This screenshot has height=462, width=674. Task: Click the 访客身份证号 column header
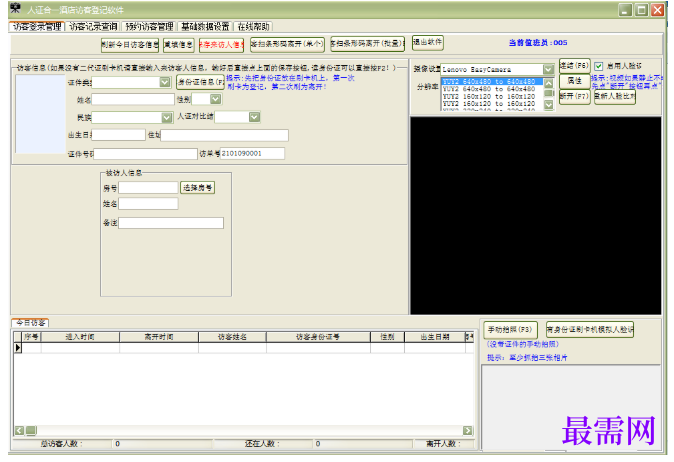[x=318, y=337]
